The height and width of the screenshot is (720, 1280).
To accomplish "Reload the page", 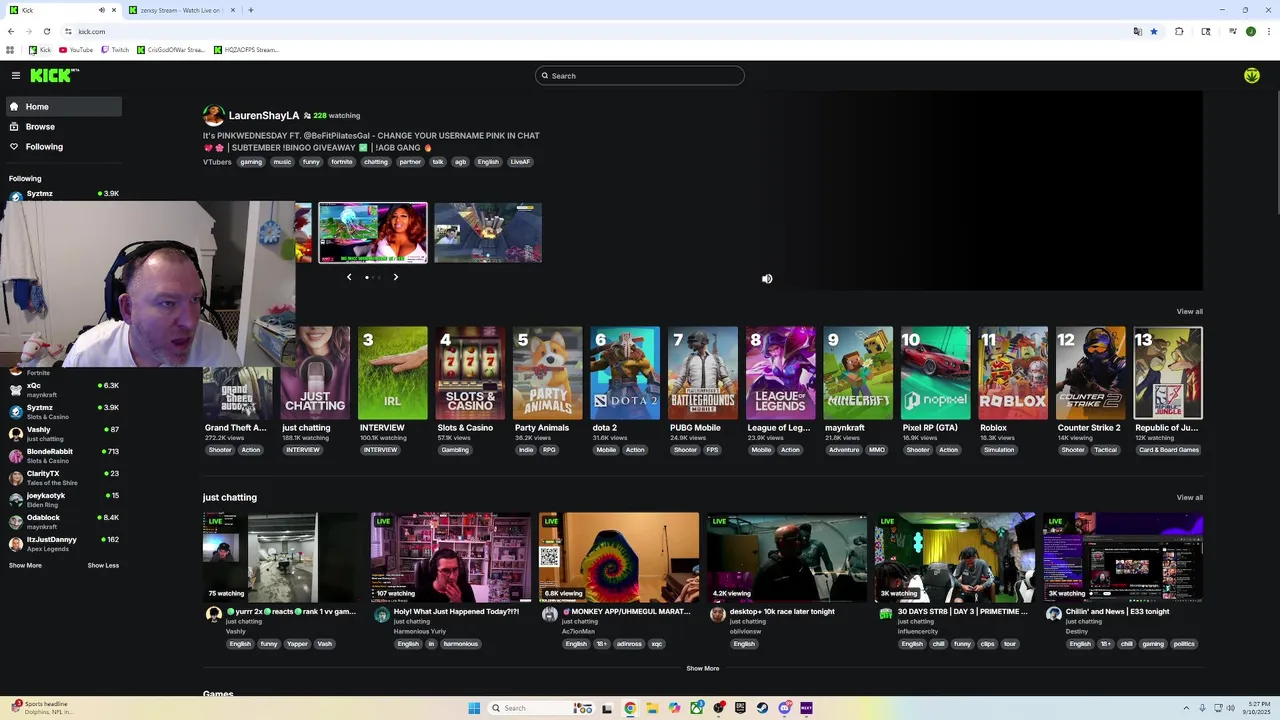I will point(46,31).
